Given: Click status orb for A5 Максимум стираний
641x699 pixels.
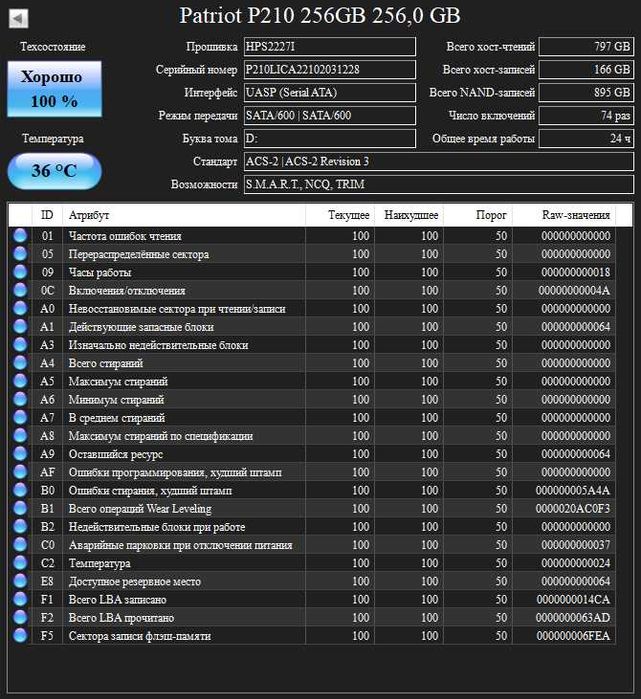Looking at the screenshot, I should [20, 381].
